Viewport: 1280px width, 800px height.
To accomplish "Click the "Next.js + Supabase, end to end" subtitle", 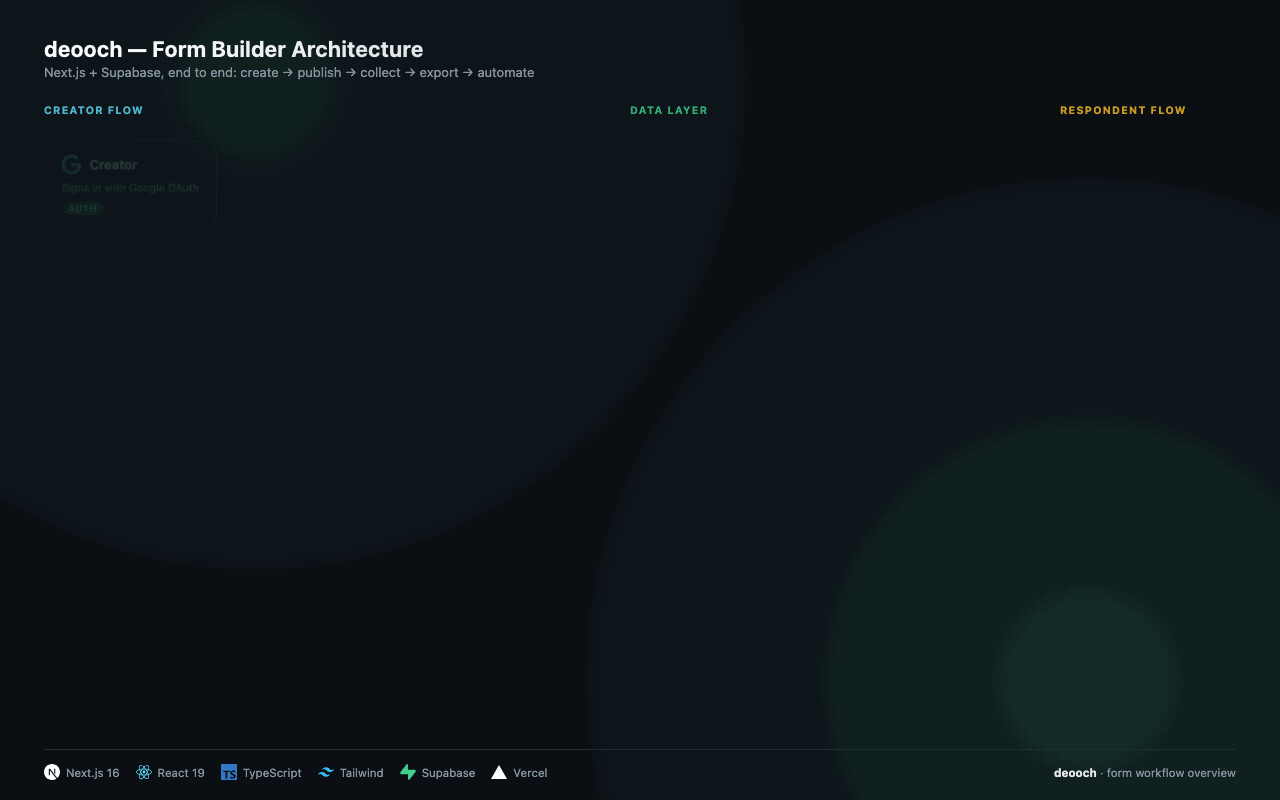I will click(x=289, y=73).
